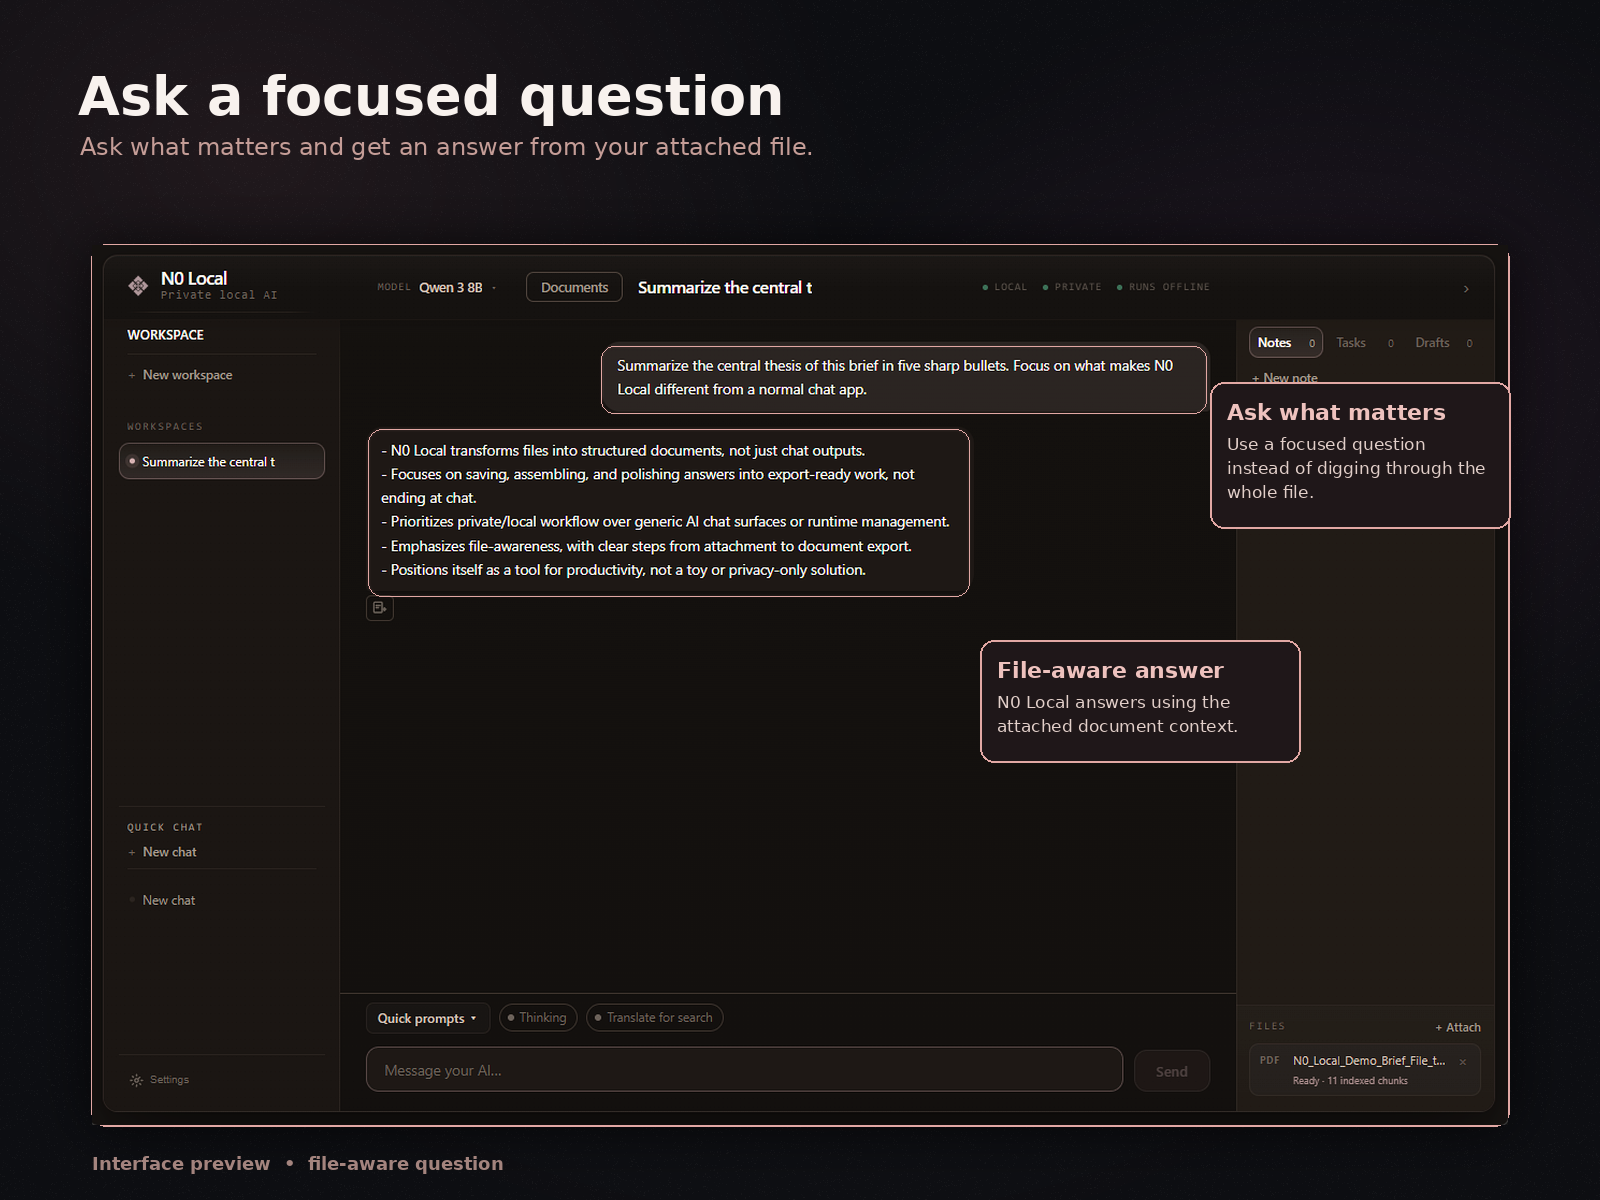Click the Send button
Image resolution: width=1600 pixels, height=1200 pixels.
pyautogui.click(x=1172, y=1071)
